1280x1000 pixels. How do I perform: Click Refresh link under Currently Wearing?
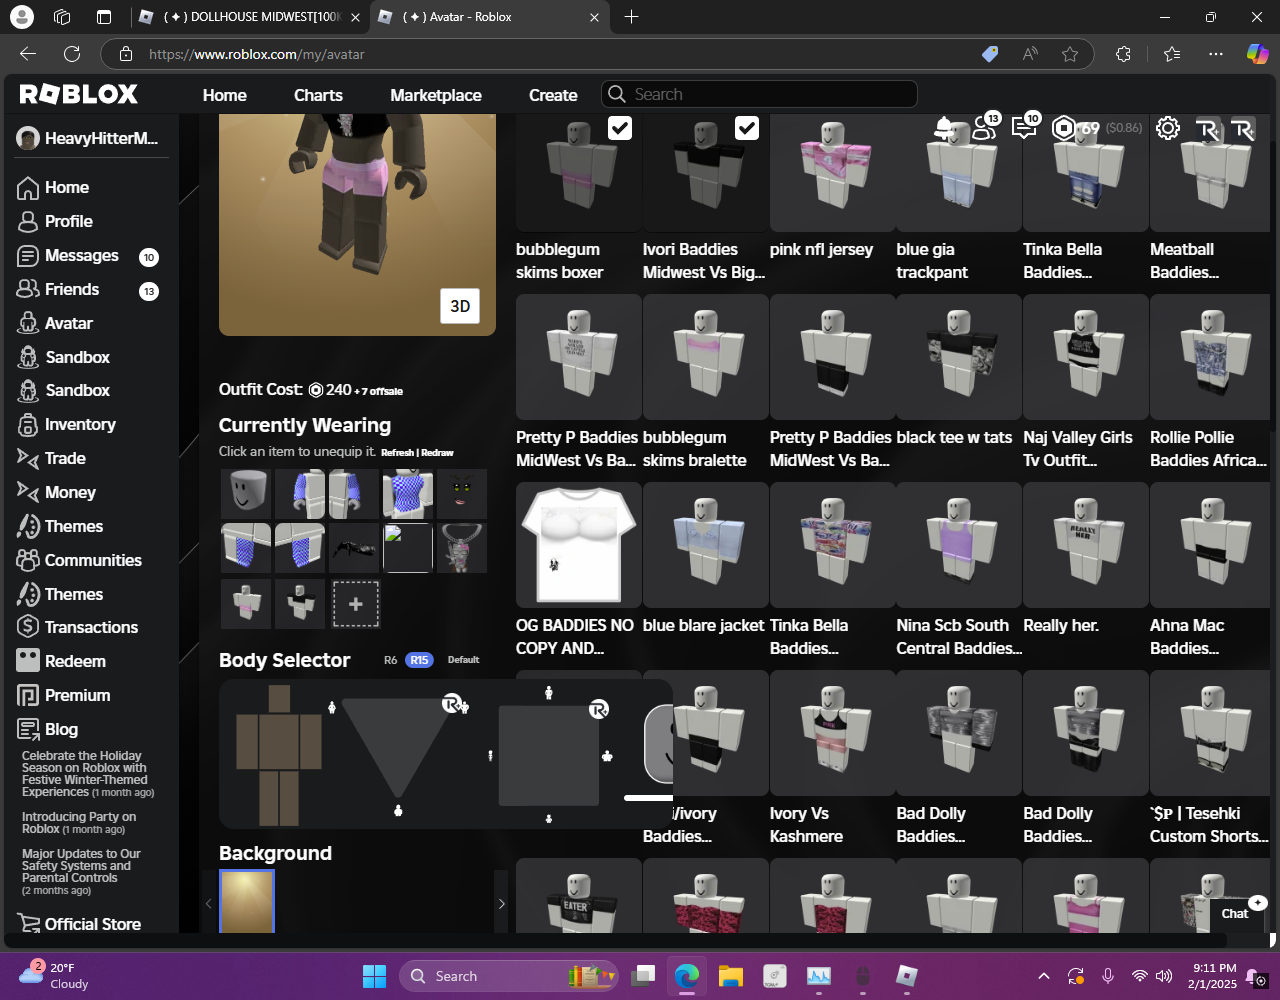[397, 452]
